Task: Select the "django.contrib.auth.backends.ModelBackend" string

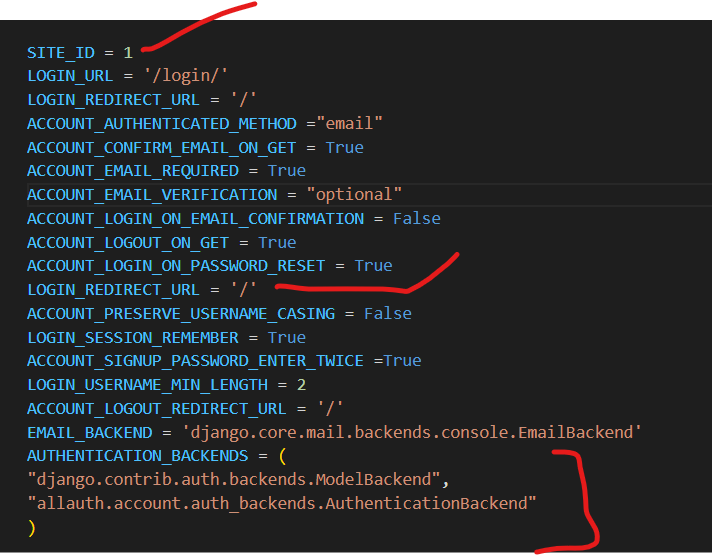Action: click(234, 480)
